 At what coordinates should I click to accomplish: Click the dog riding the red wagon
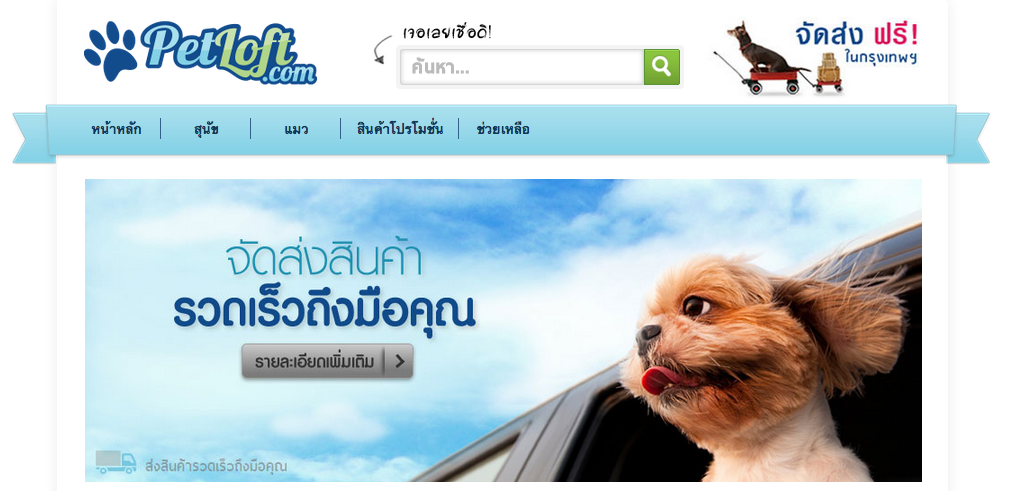coord(758,49)
